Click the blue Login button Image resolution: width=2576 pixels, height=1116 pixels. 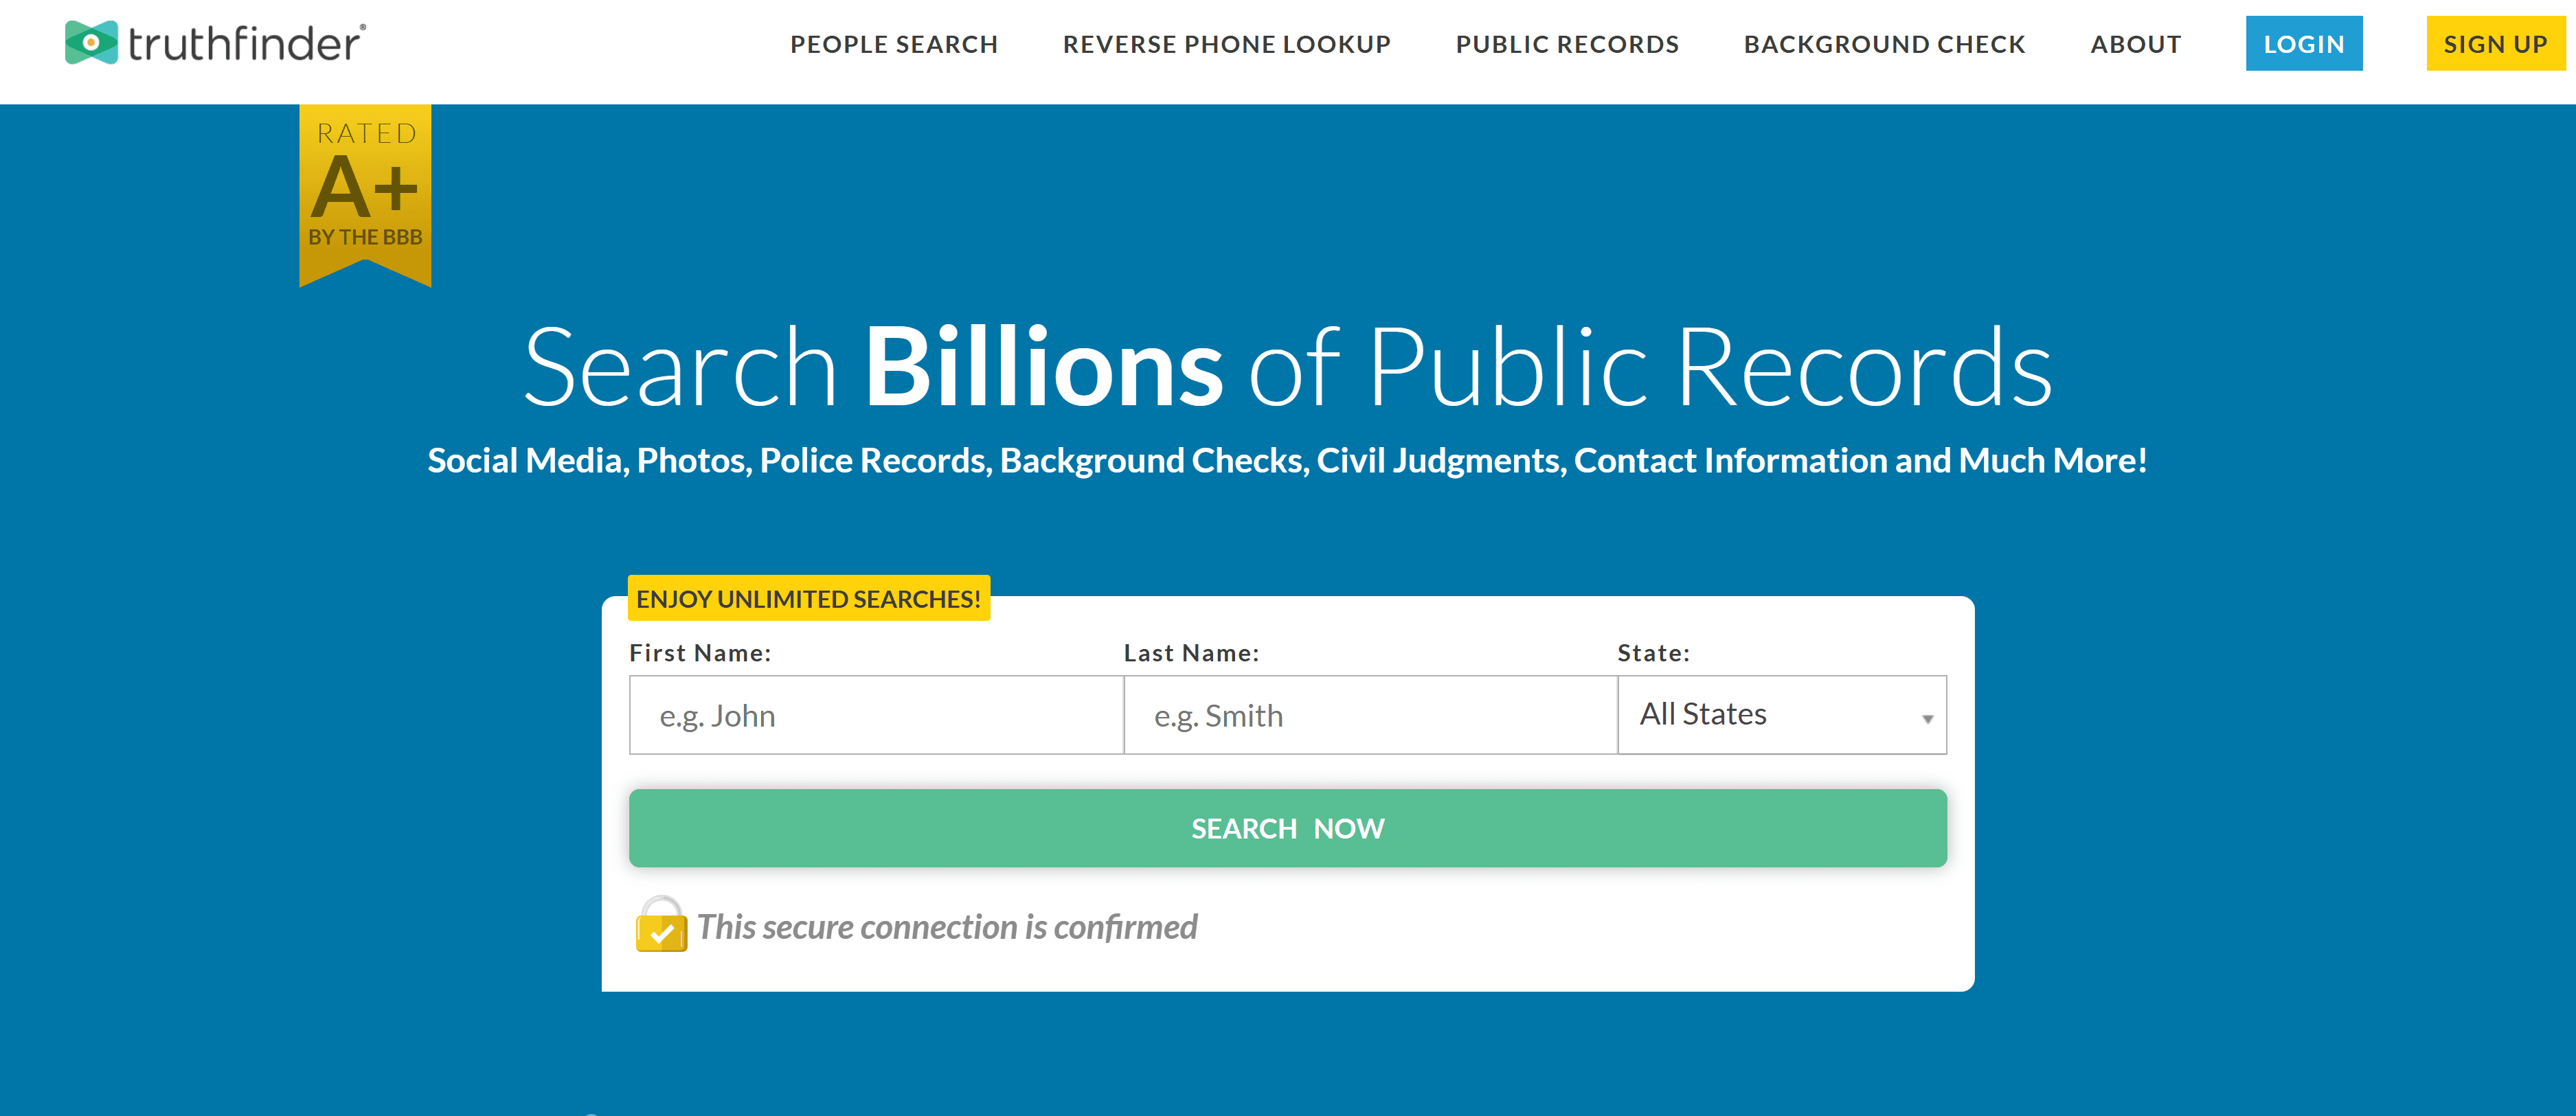pyautogui.click(x=2304, y=43)
